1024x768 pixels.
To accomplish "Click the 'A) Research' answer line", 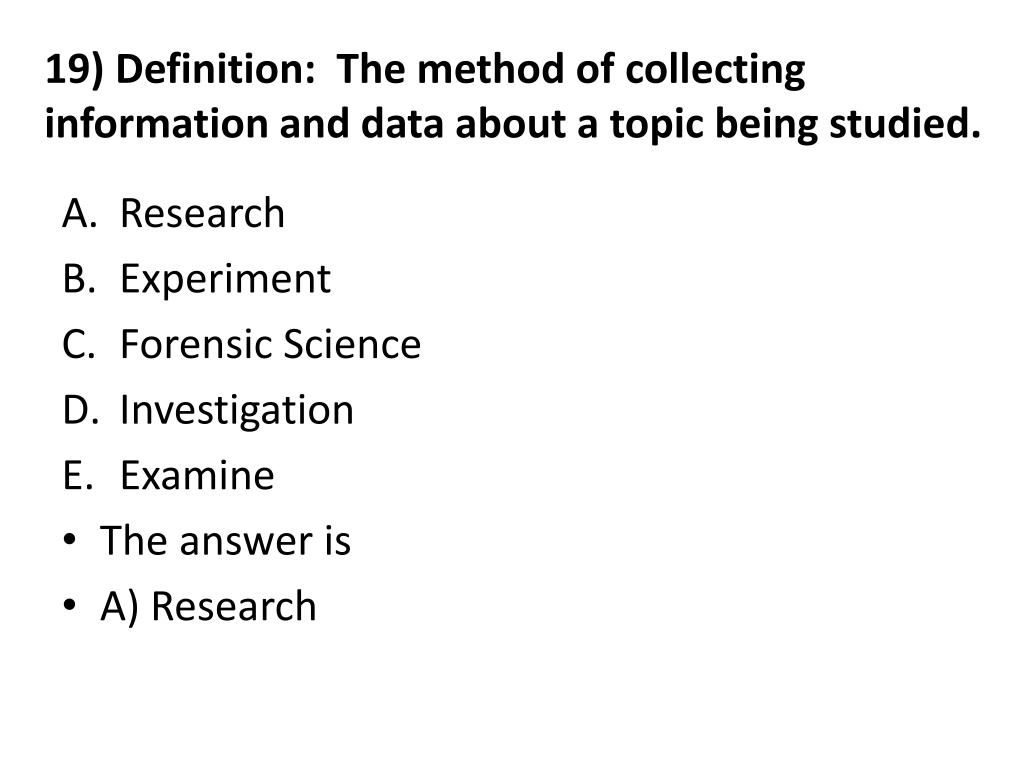I will coord(208,607).
